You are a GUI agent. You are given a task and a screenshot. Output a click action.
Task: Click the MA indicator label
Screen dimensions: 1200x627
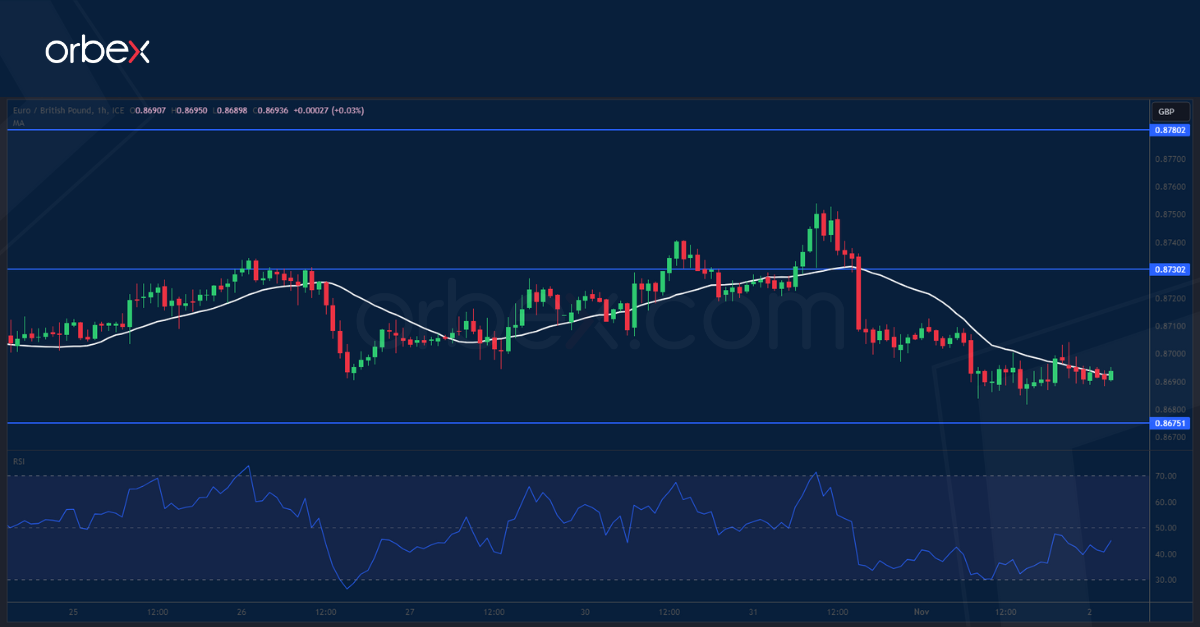click(x=18, y=122)
